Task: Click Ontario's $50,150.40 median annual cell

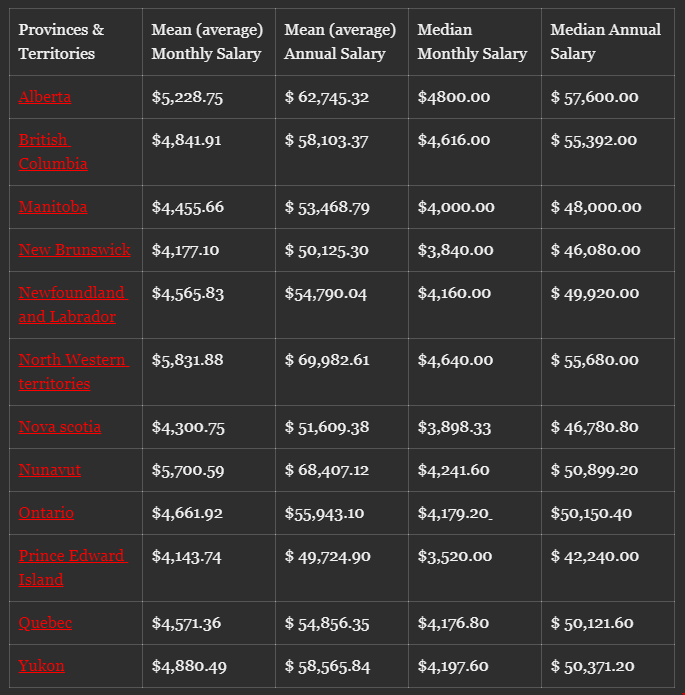Action: 591,513
